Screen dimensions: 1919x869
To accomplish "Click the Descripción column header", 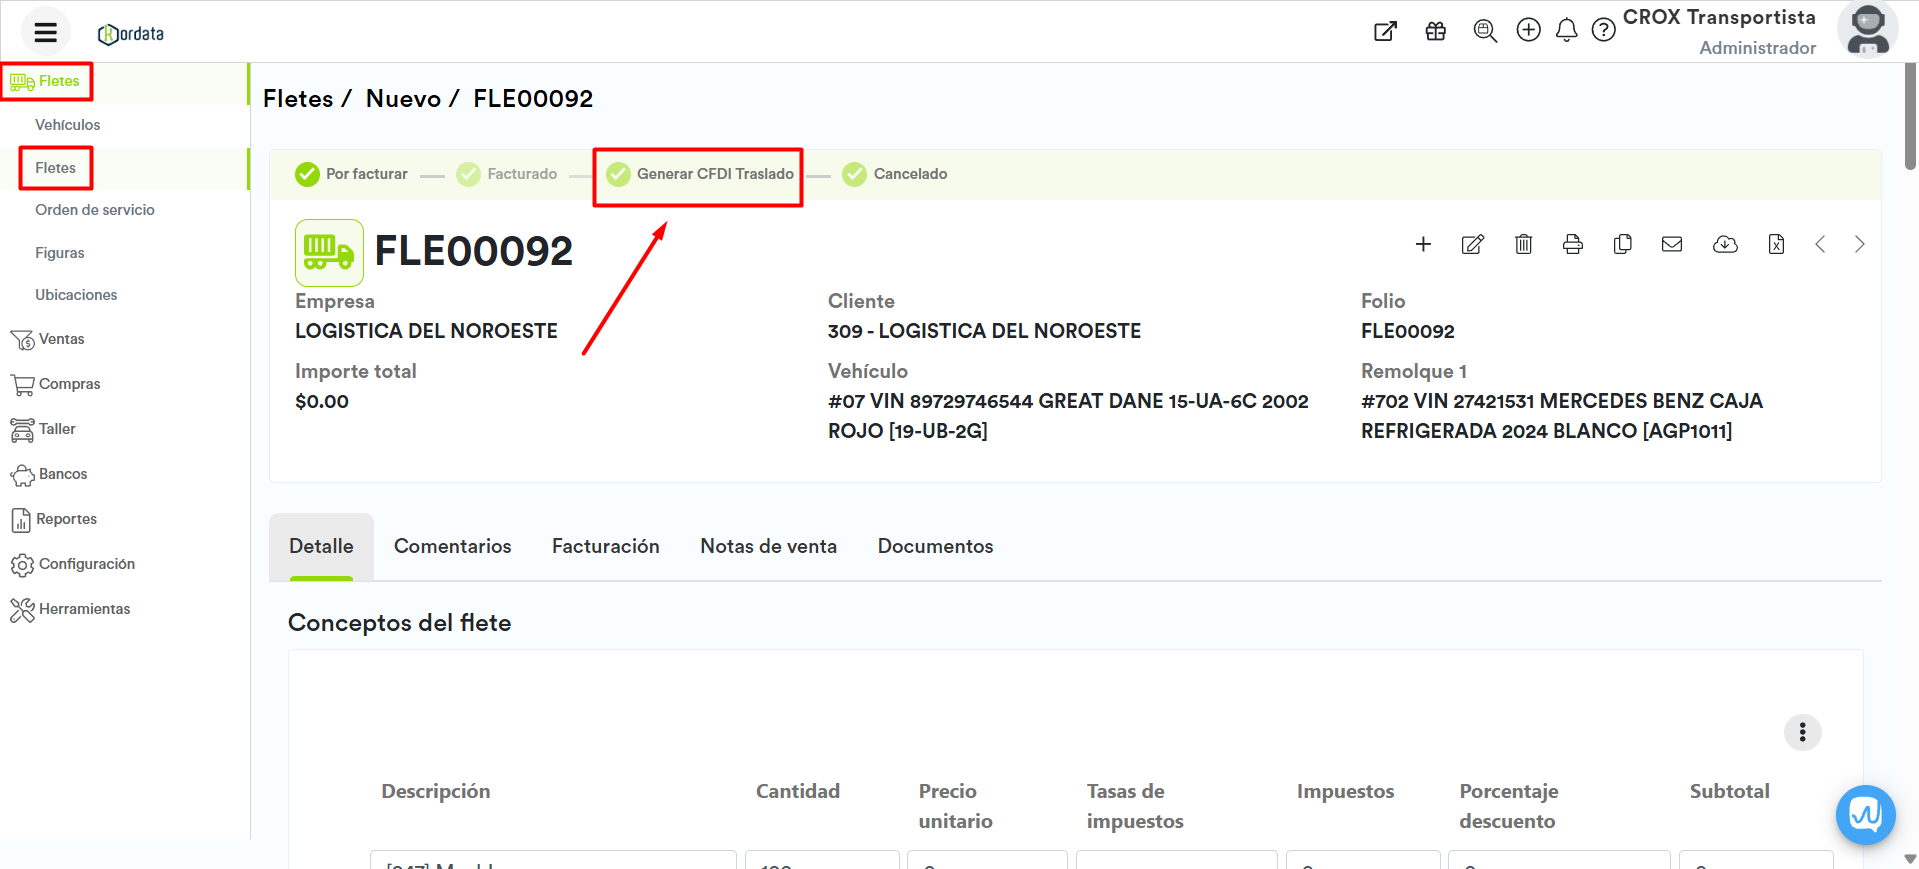I will [435, 791].
